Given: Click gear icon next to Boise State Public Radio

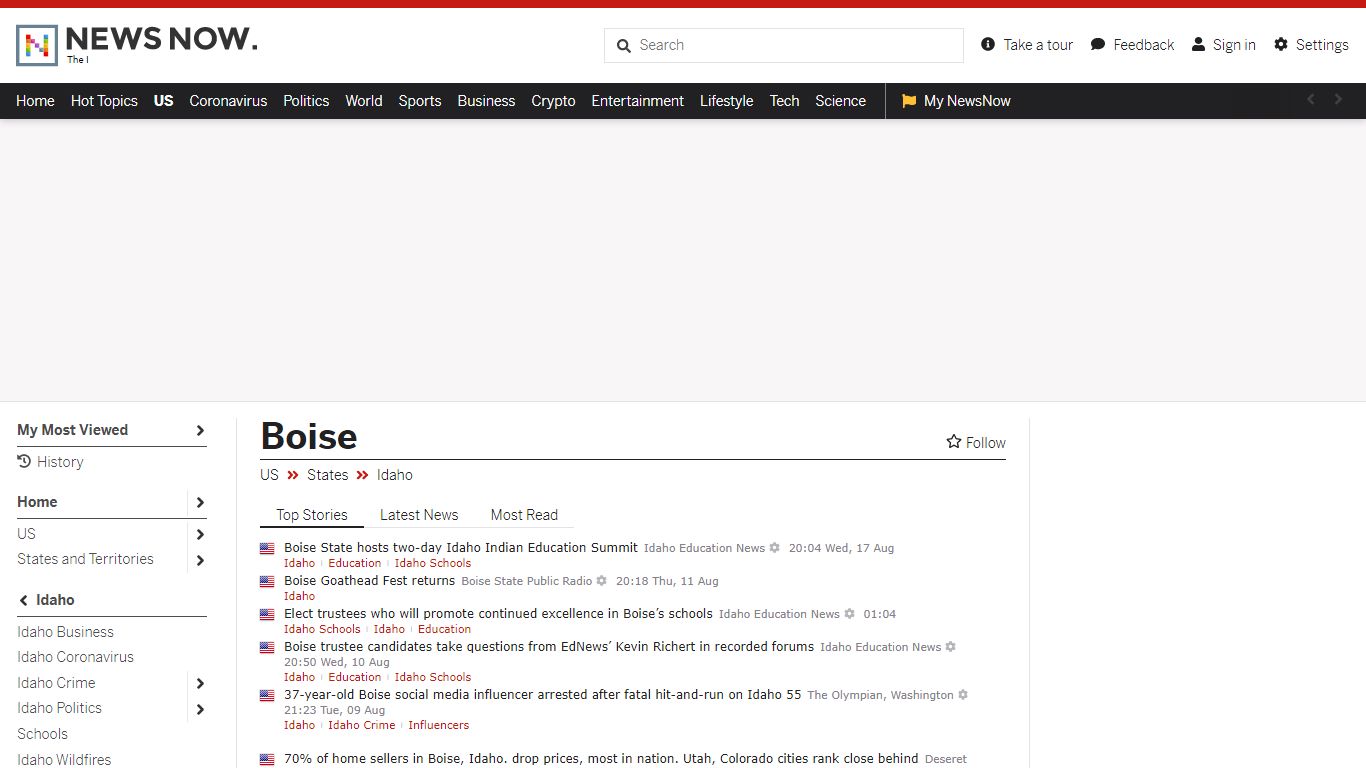Looking at the screenshot, I should tap(601, 581).
